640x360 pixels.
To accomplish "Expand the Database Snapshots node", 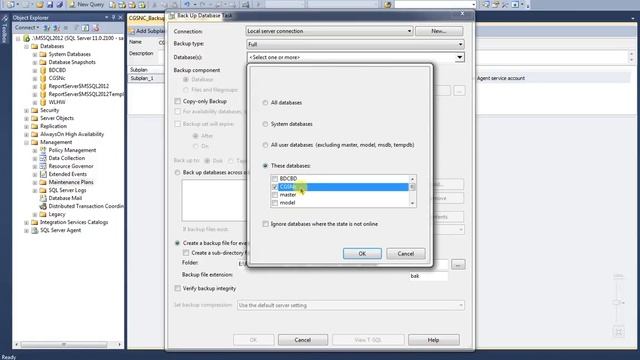I will pos(35,62).
